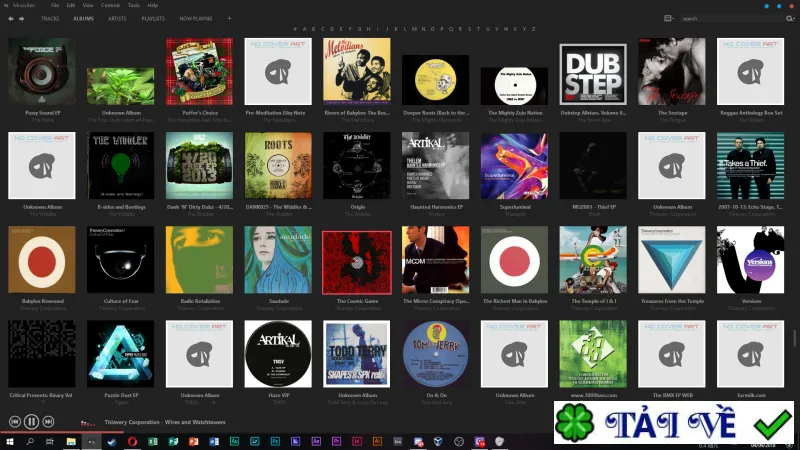Open the layout view dropdown near search

668,18
